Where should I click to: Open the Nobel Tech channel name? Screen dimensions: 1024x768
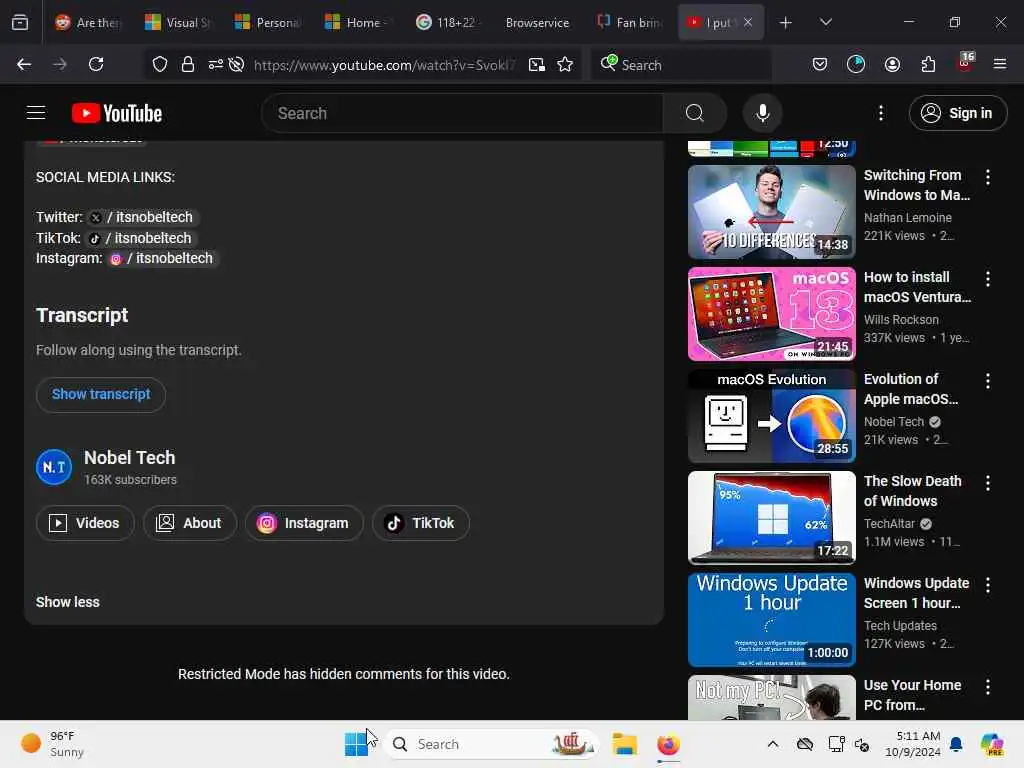click(x=129, y=457)
